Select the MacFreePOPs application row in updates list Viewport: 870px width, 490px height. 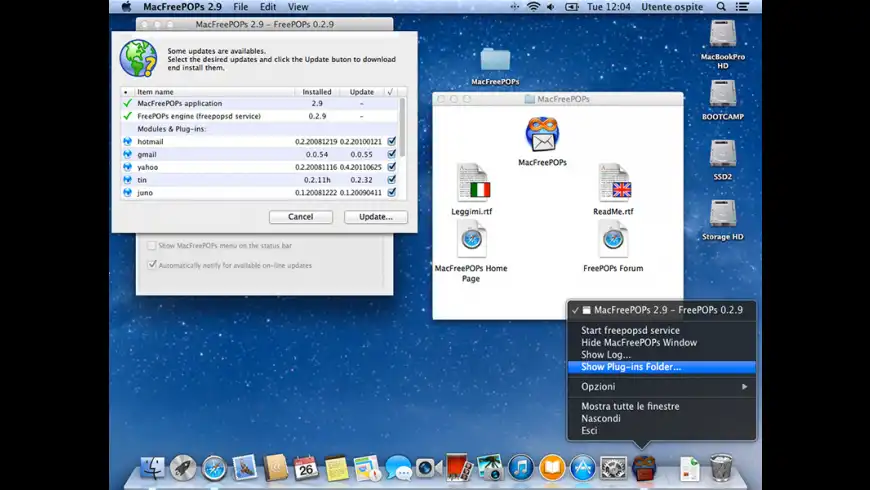point(260,103)
